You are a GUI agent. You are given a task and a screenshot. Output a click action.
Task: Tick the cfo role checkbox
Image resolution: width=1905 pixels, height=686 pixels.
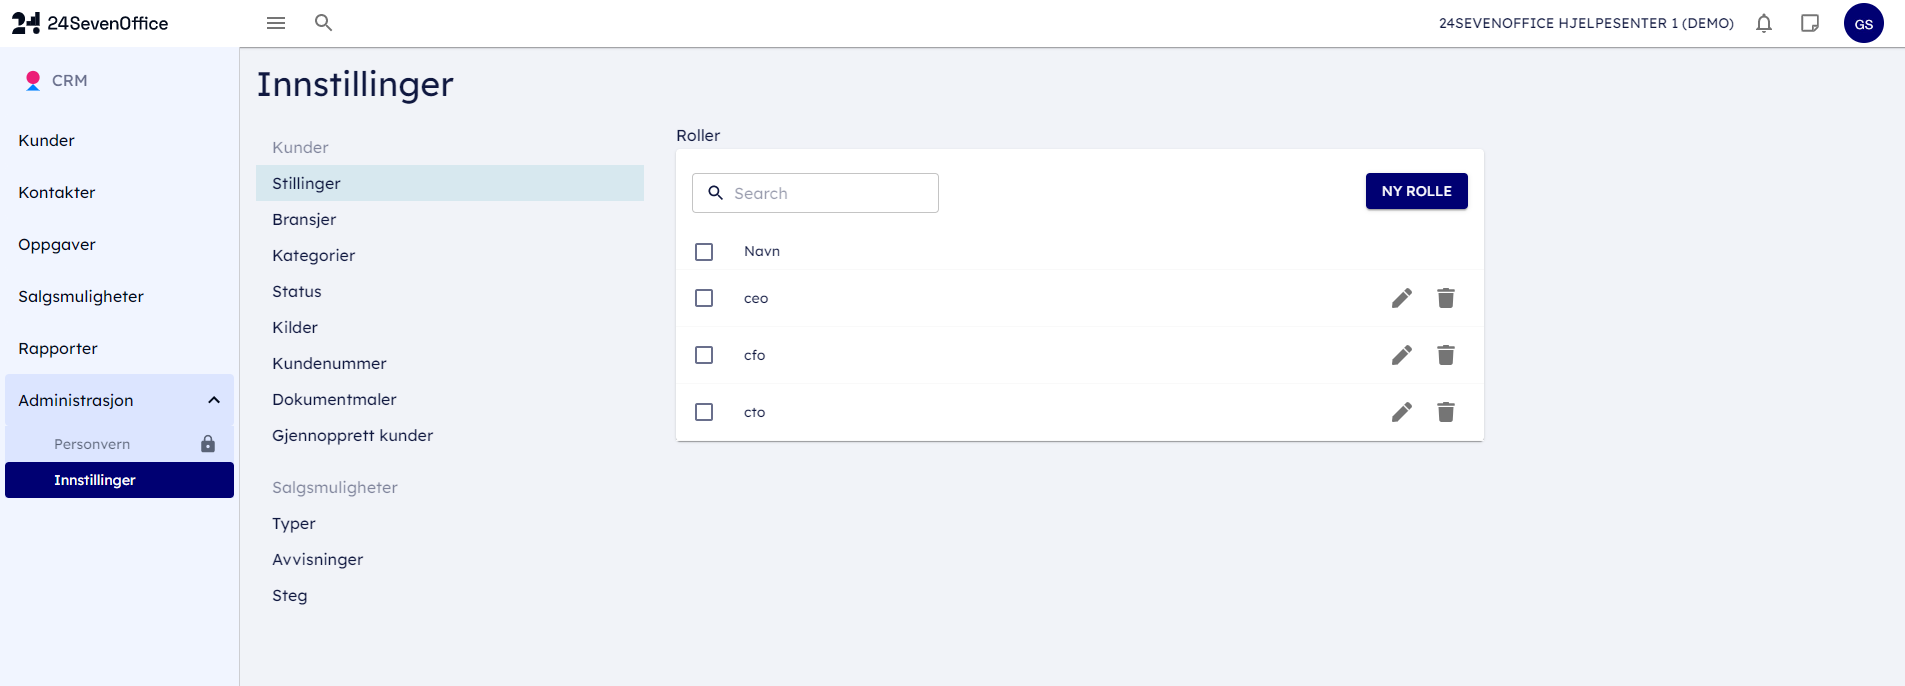[704, 355]
